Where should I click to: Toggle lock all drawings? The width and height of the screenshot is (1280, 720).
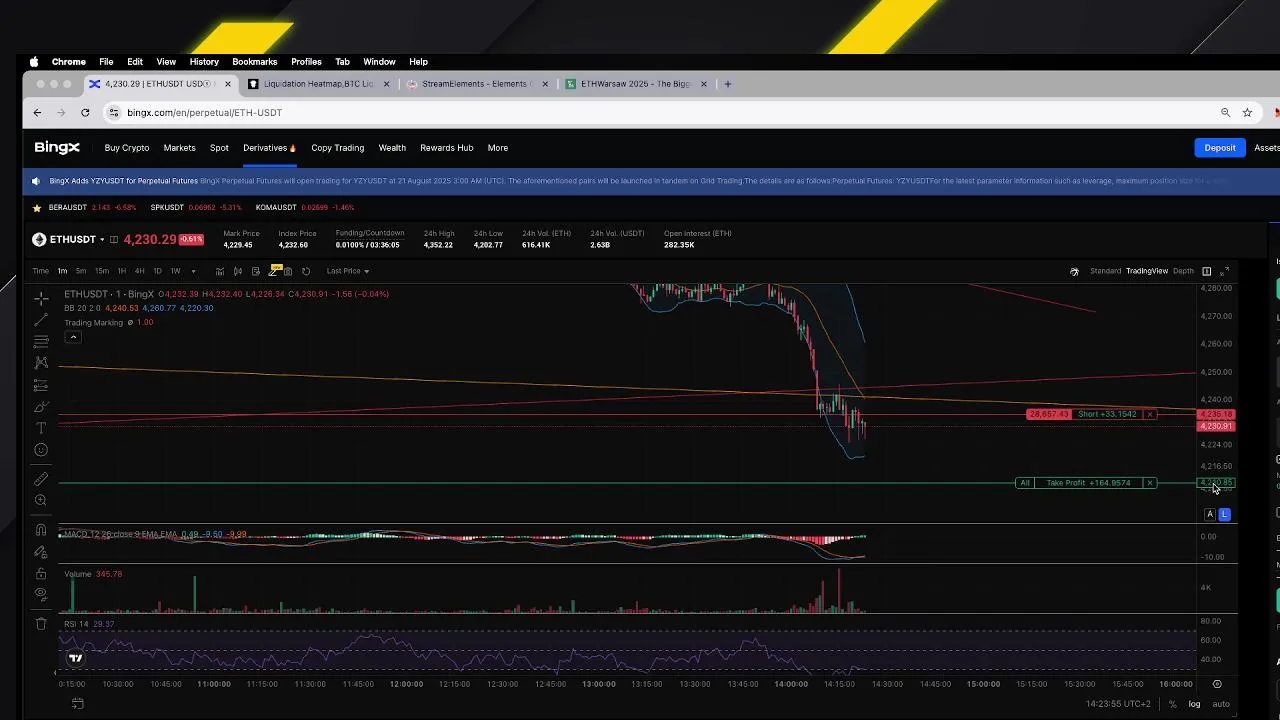click(41, 573)
